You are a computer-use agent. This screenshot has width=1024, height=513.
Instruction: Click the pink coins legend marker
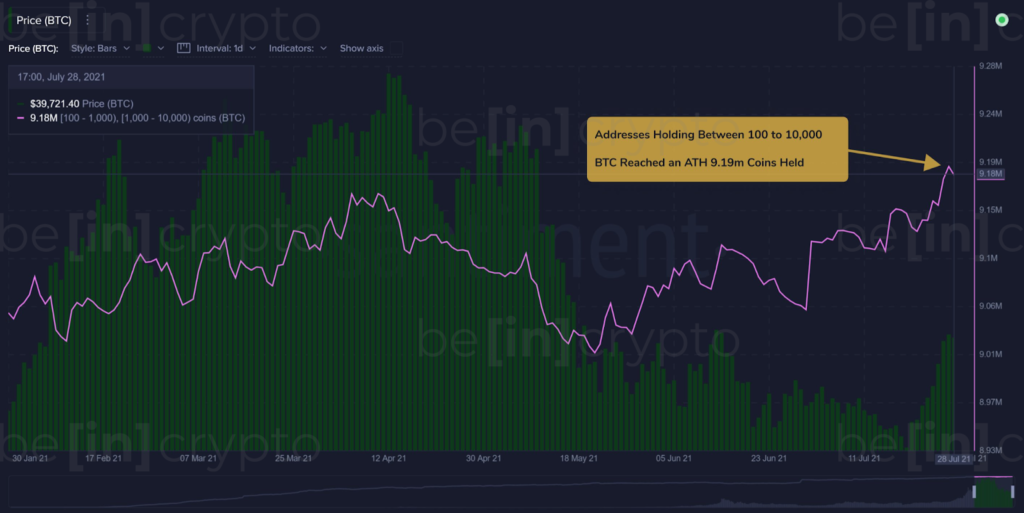20,118
